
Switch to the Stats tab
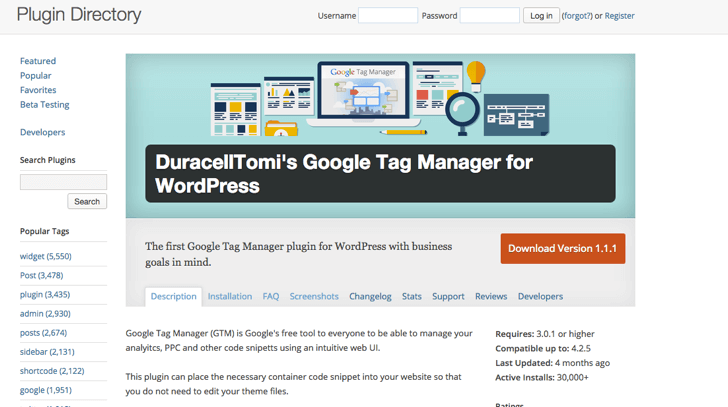coord(411,296)
